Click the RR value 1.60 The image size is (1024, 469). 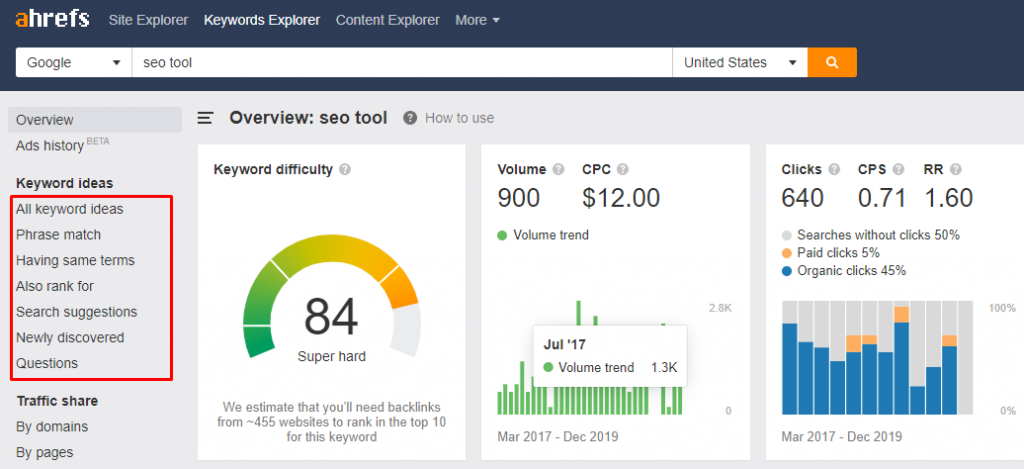tap(948, 198)
